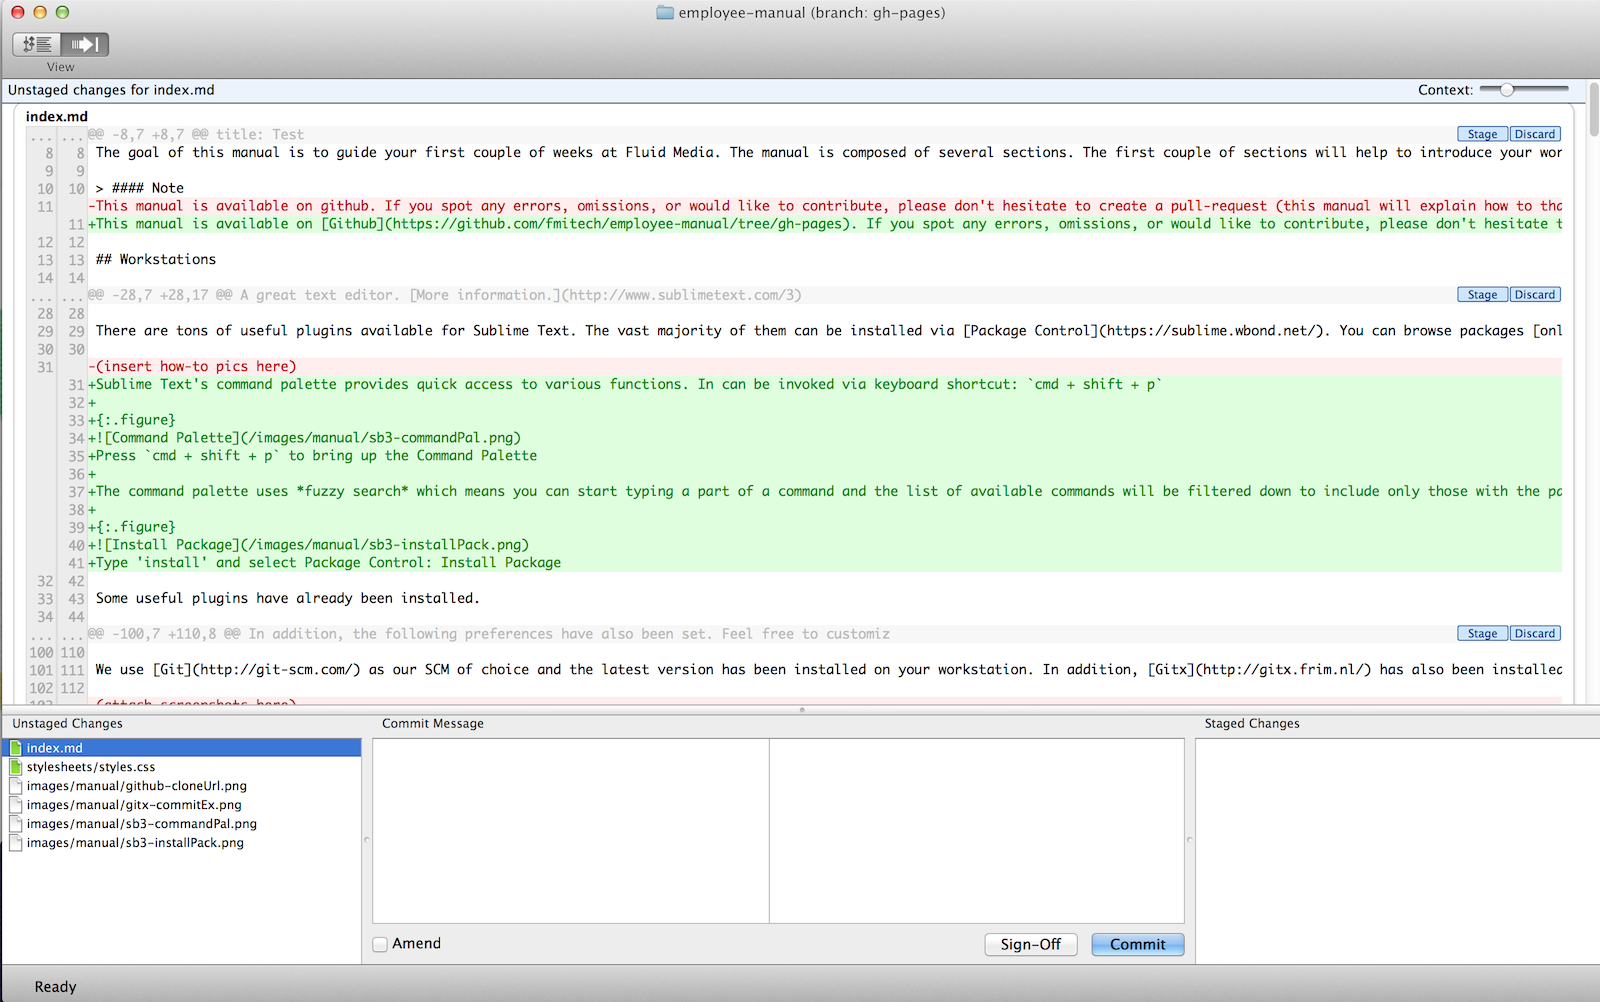Click the gitx-commitEx.png file icon
1600x1002 pixels.
tap(16, 805)
